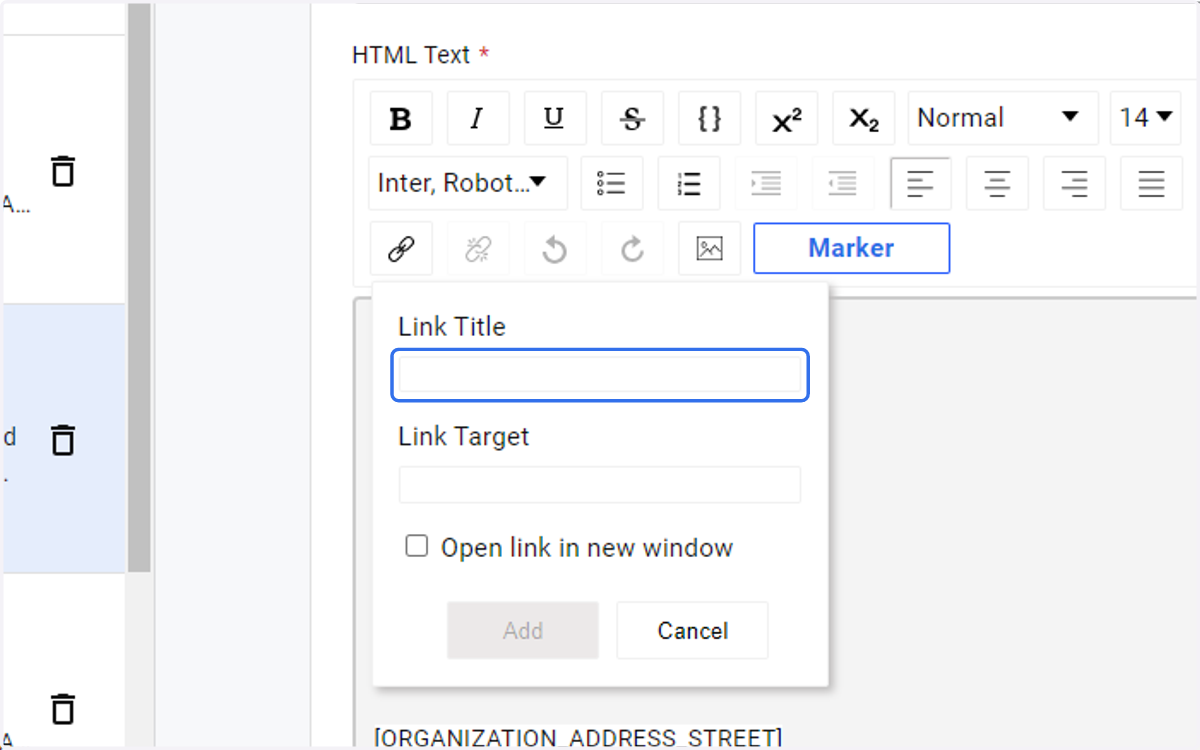Align text left
The image size is (1200, 750).
tap(920, 183)
